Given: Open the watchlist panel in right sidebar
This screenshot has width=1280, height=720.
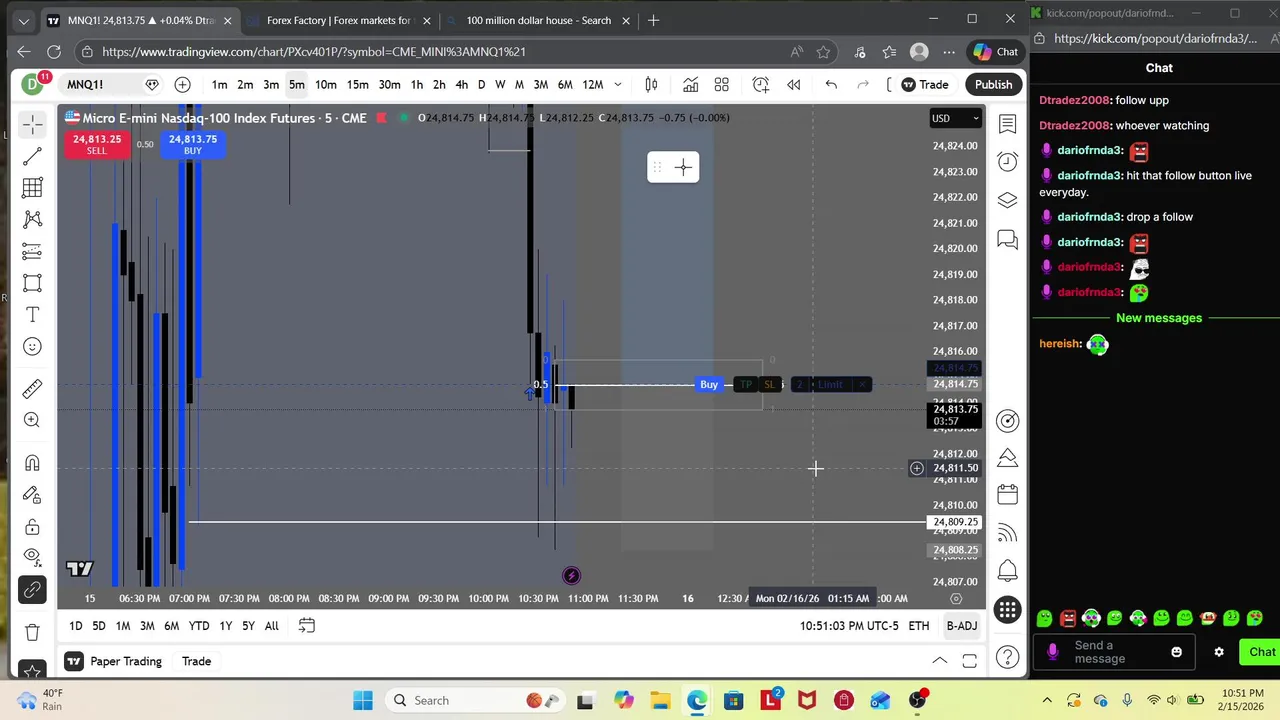Looking at the screenshot, I should click(1007, 124).
